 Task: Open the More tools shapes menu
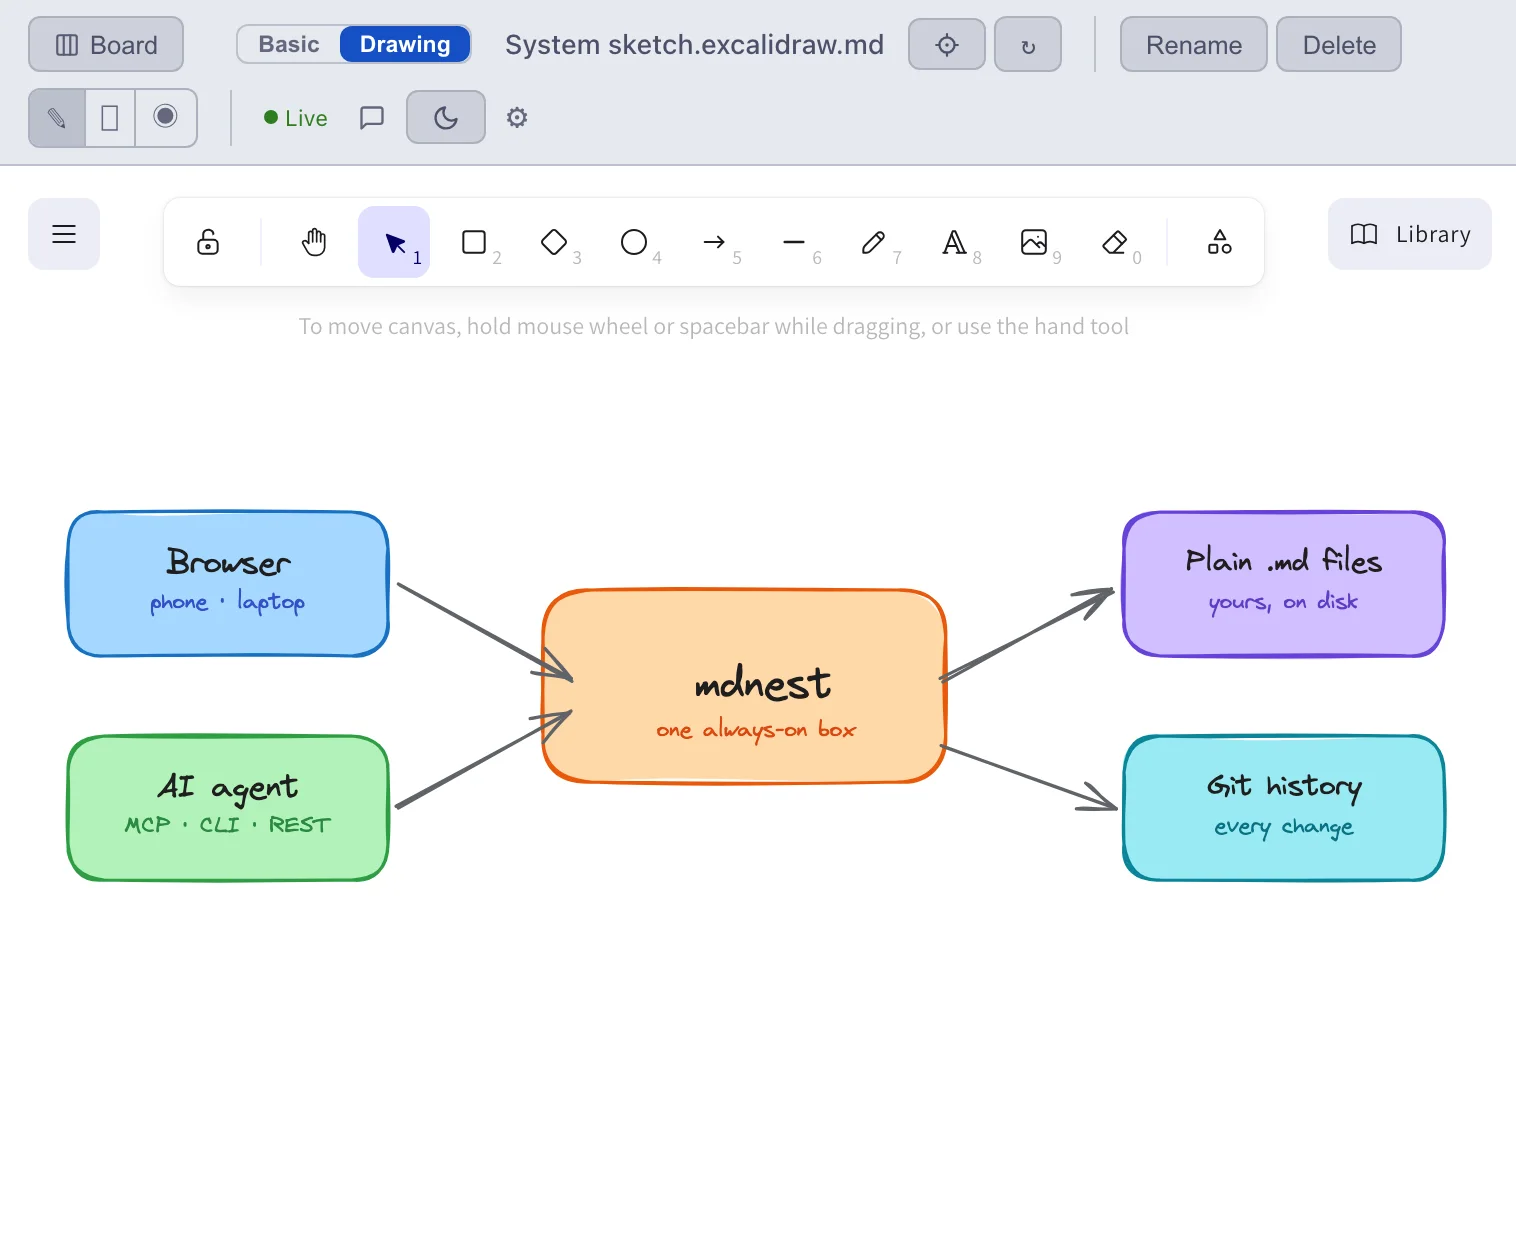[1220, 242]
